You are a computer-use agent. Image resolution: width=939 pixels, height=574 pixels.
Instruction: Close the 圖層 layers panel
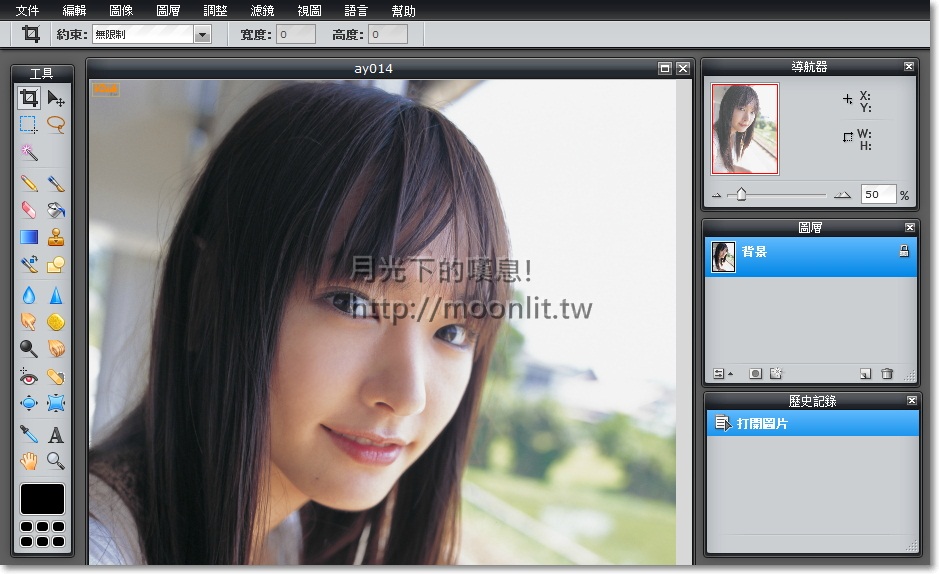910,227
